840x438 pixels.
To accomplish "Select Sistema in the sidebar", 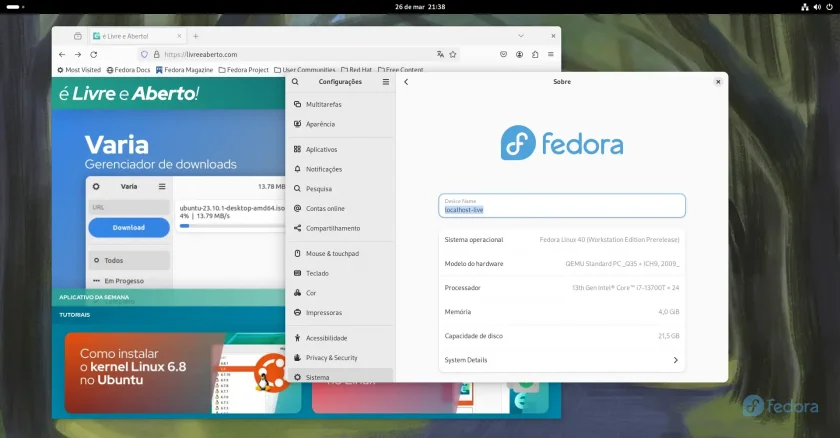I will coord(341,375).
